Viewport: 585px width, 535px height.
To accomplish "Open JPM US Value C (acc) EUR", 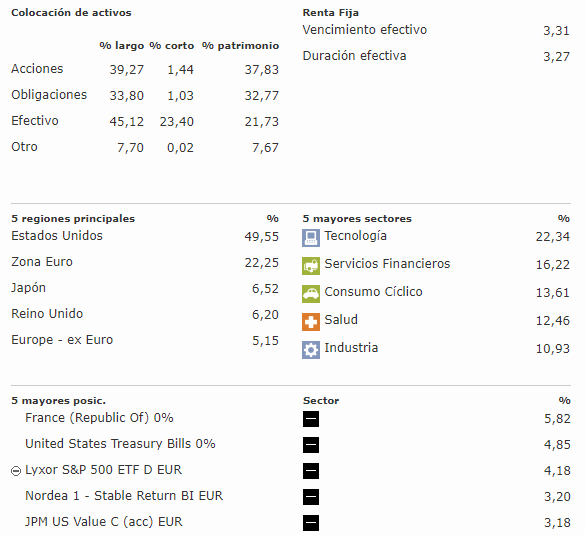I will [104, 522].
